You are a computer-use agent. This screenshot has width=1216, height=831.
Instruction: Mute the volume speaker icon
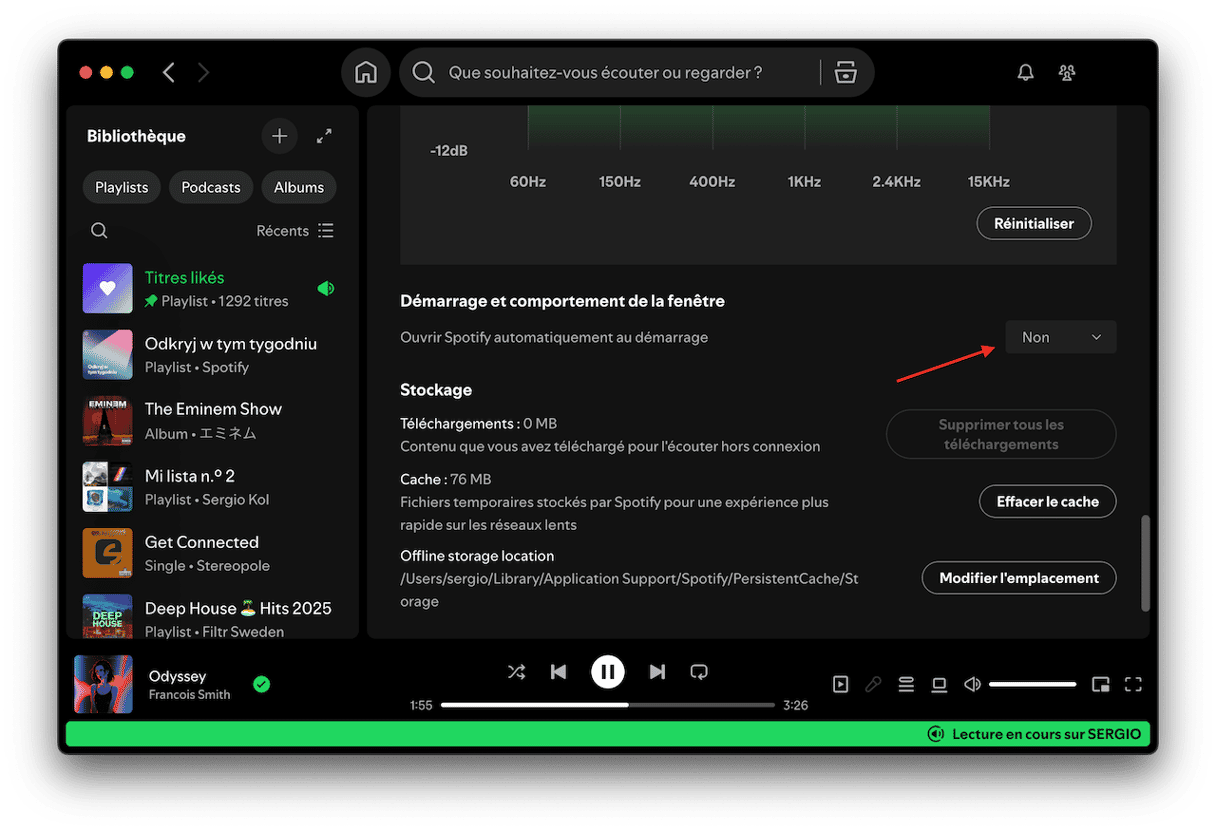point(971,684)
